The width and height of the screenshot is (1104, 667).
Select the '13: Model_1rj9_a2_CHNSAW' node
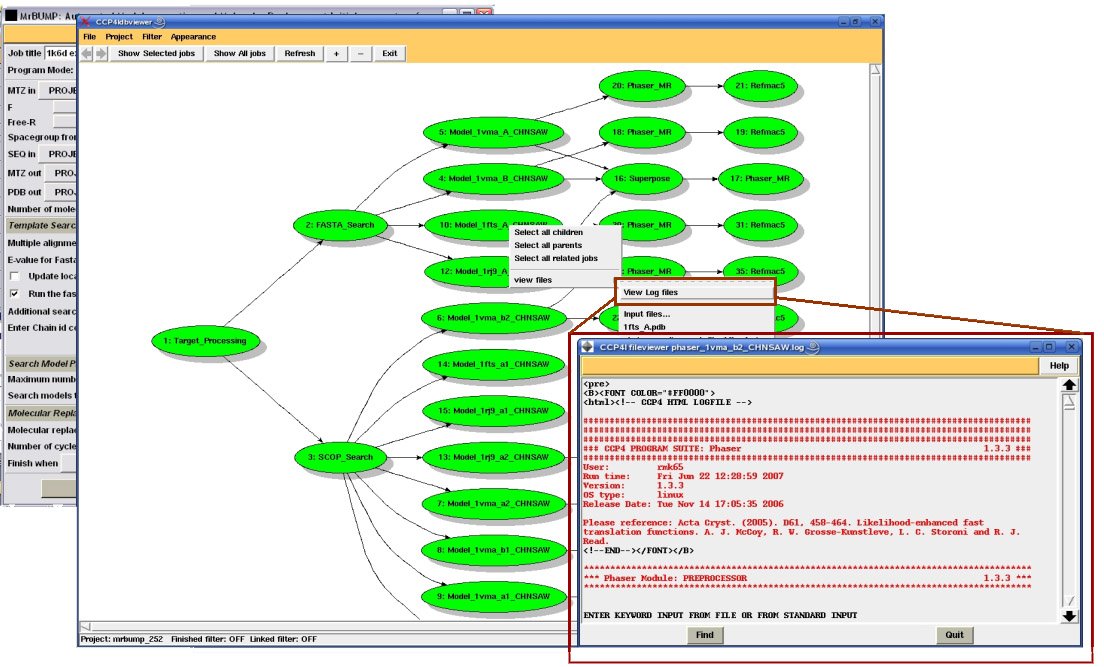point(493,457)
